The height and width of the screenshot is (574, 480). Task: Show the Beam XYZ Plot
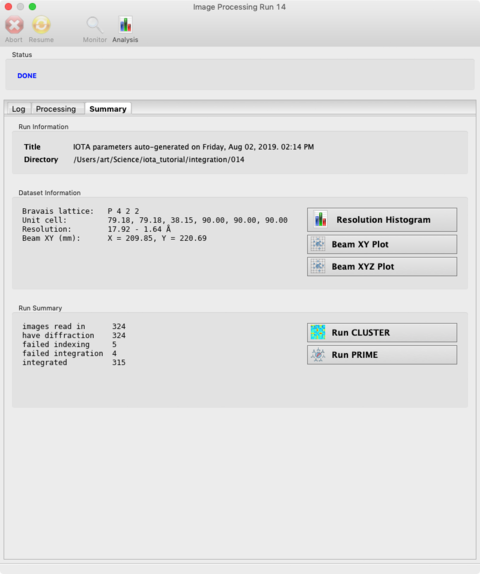coord(382,266)
